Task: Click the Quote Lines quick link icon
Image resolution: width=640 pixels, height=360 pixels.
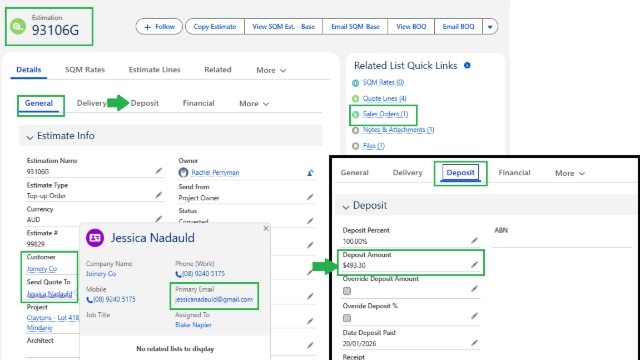Action: click(356, 99)
